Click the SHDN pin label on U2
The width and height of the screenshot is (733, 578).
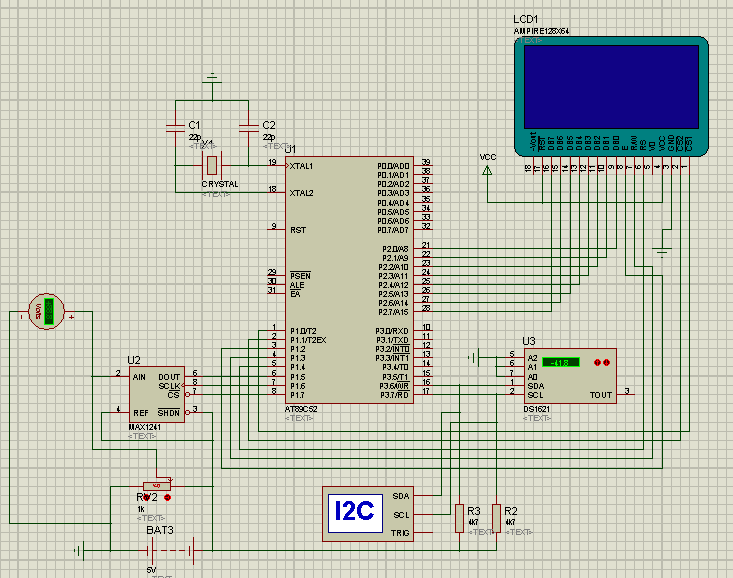click(x=169, y=413)
